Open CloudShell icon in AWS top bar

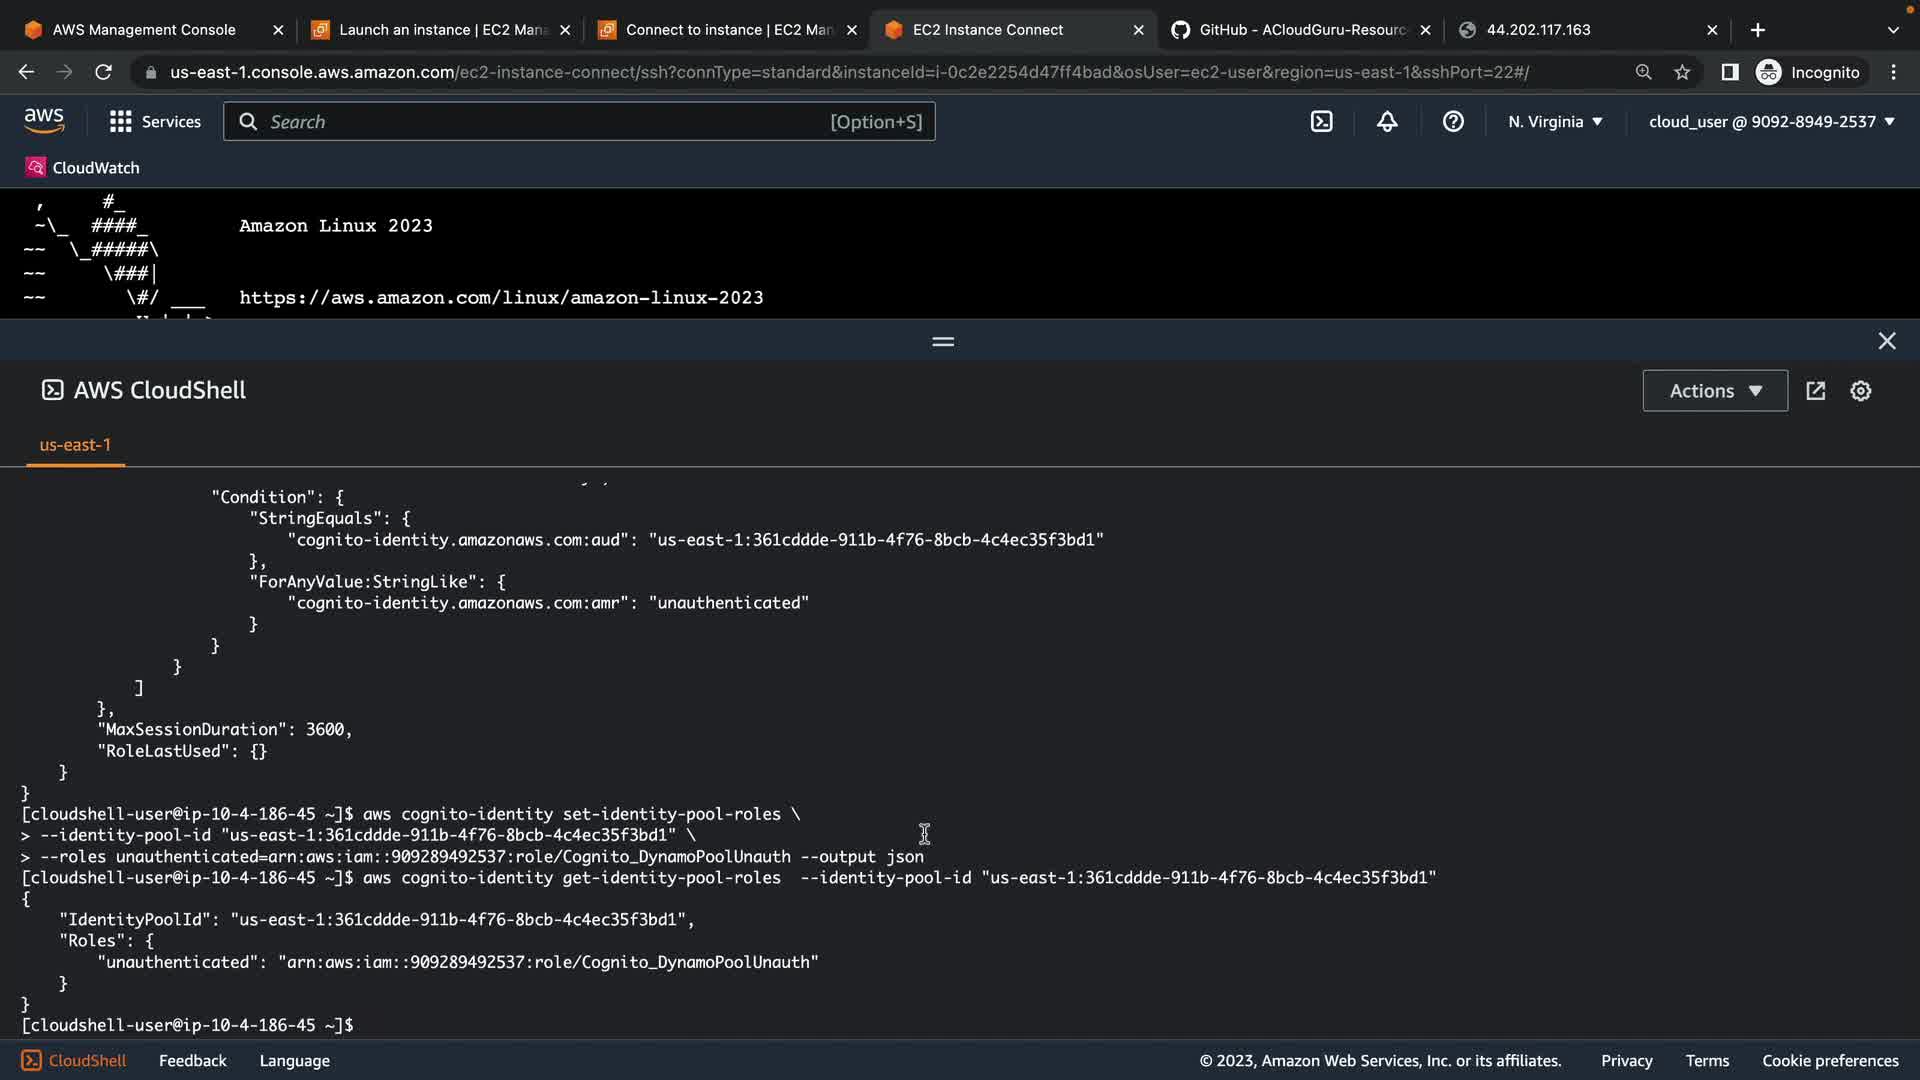coord(1321,122)
